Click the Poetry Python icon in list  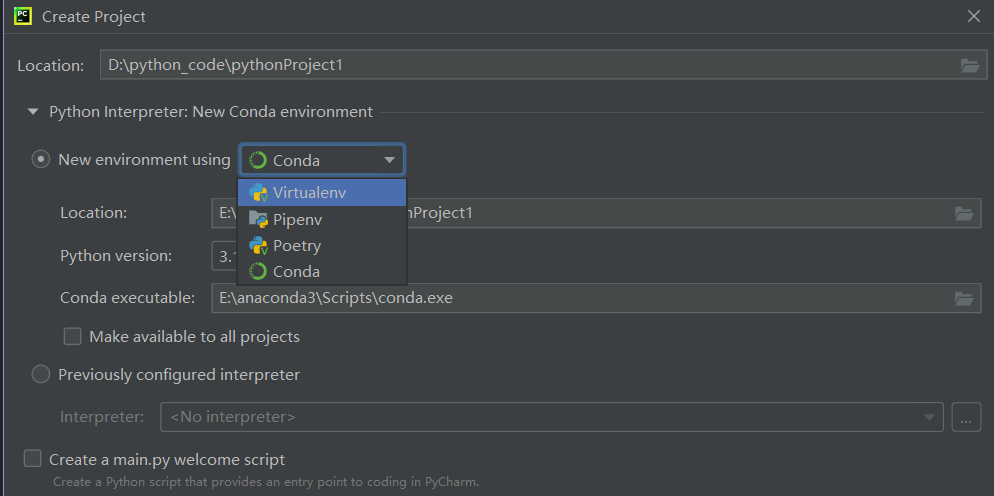tap(258, 245)
